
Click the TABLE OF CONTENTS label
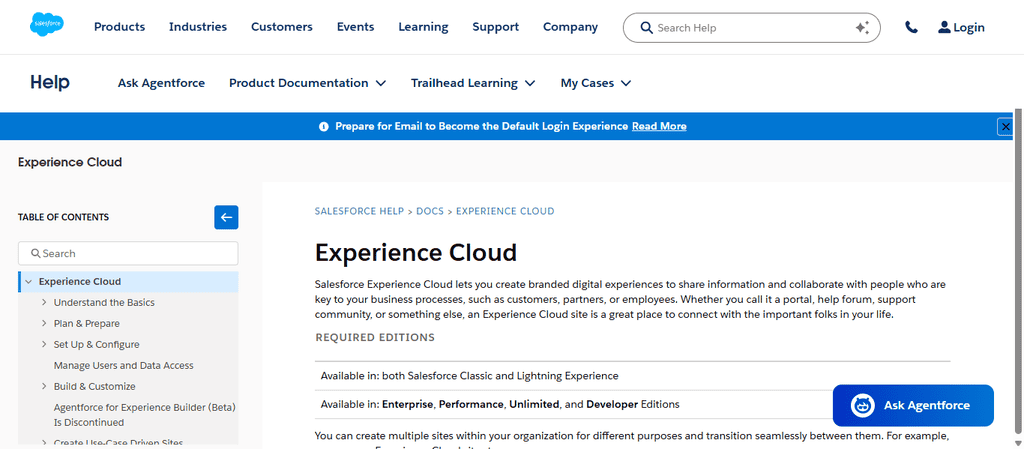[x=63, y=217]
